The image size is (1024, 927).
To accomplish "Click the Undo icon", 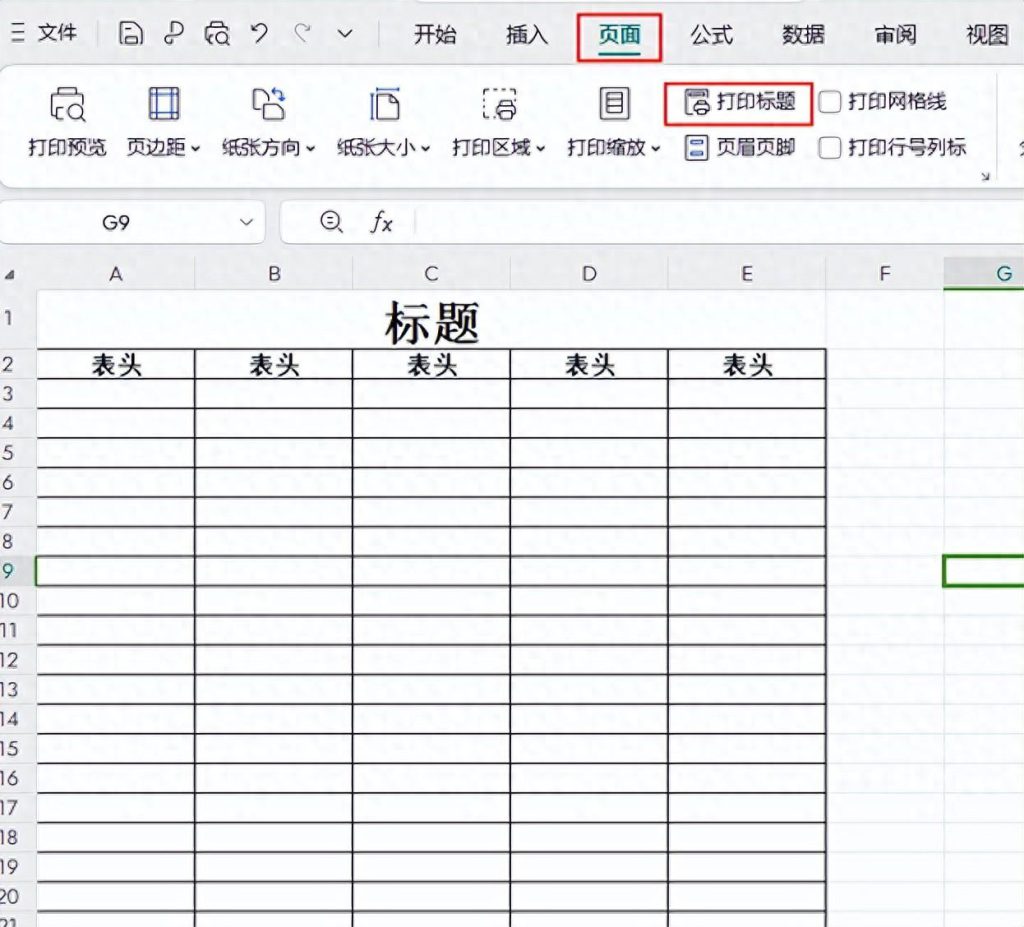I will coord(259,33).
